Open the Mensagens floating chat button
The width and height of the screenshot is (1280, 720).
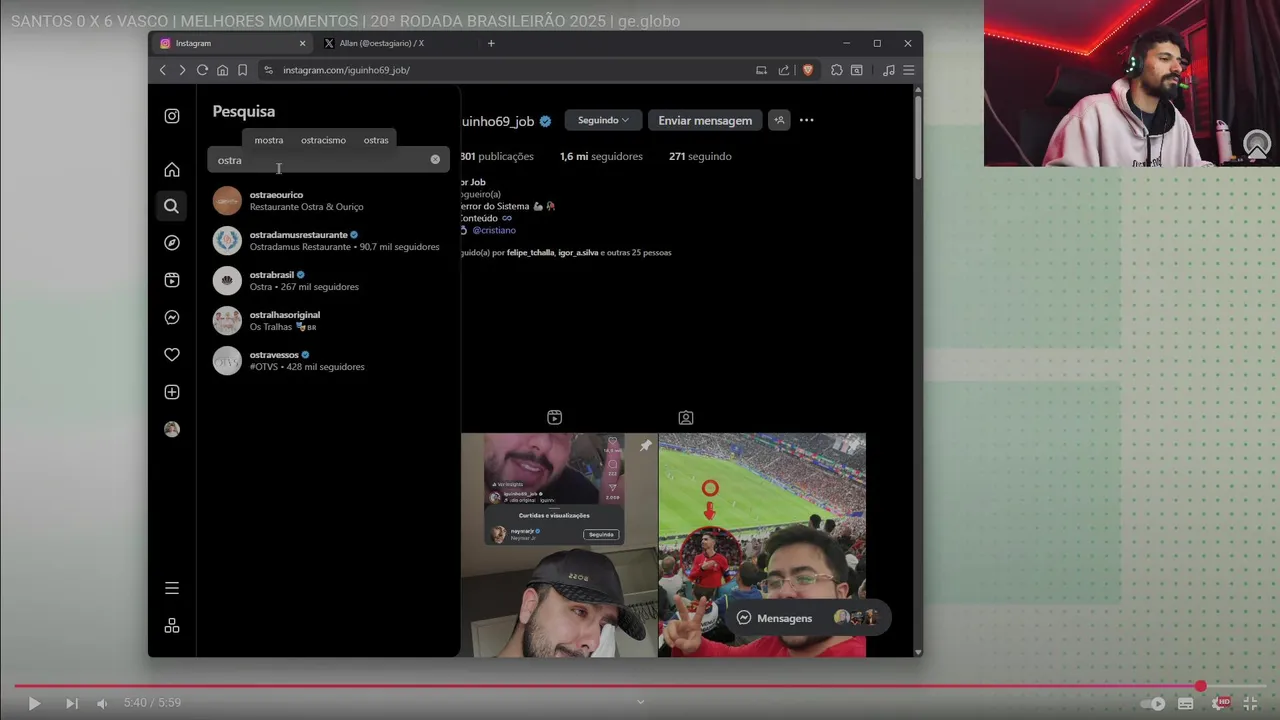click(808, 618)
